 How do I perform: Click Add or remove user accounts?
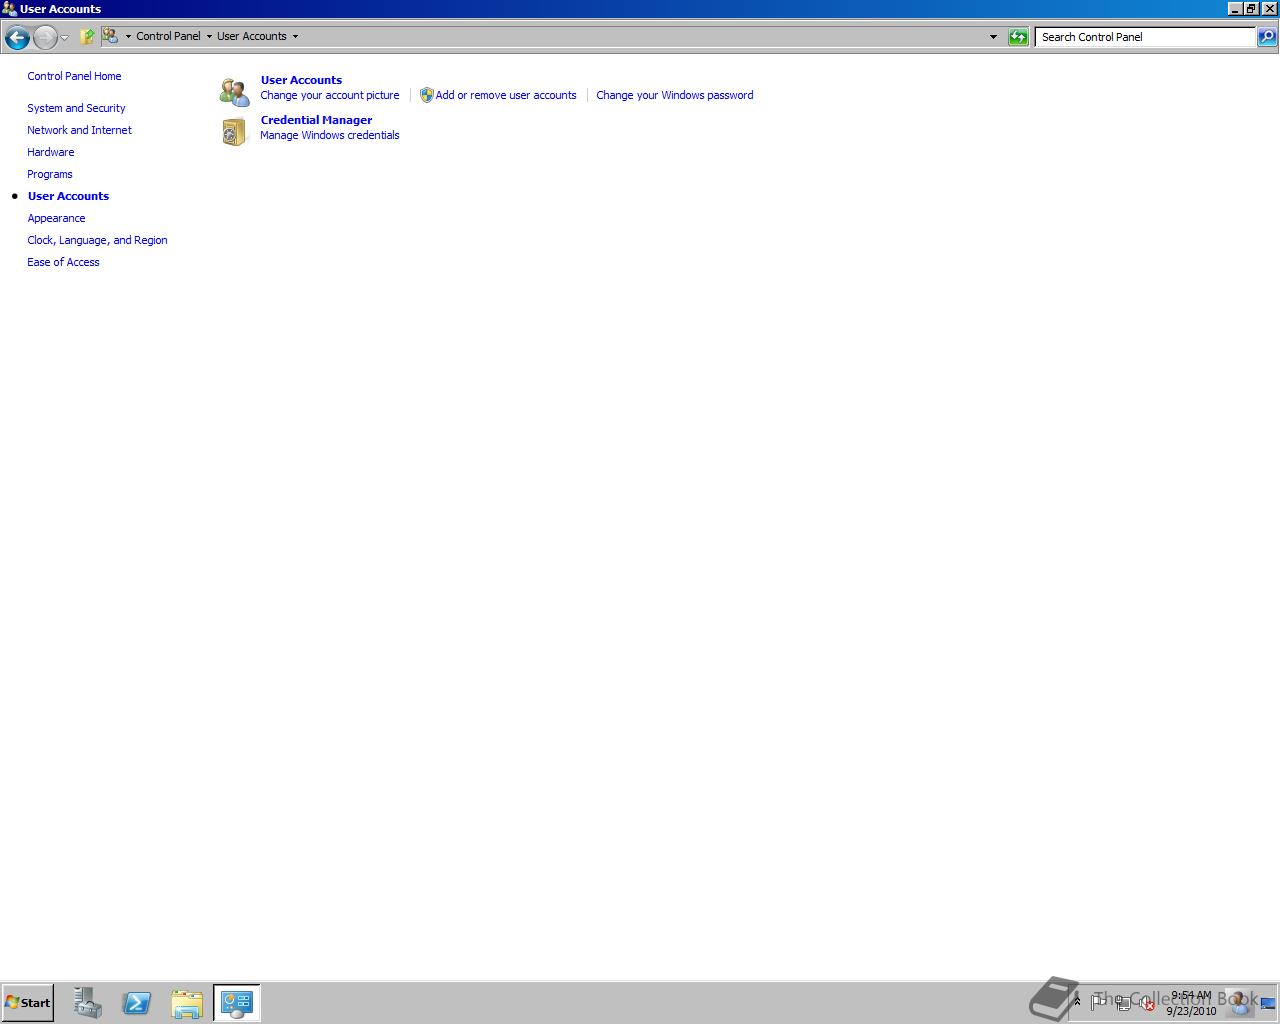click(x=506, y=95)
